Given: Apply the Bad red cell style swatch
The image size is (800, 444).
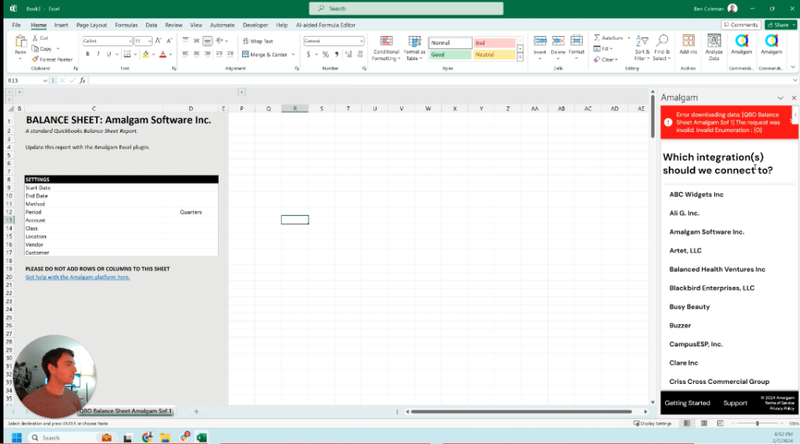Looking at the screenshot, I should pos(494,43).
